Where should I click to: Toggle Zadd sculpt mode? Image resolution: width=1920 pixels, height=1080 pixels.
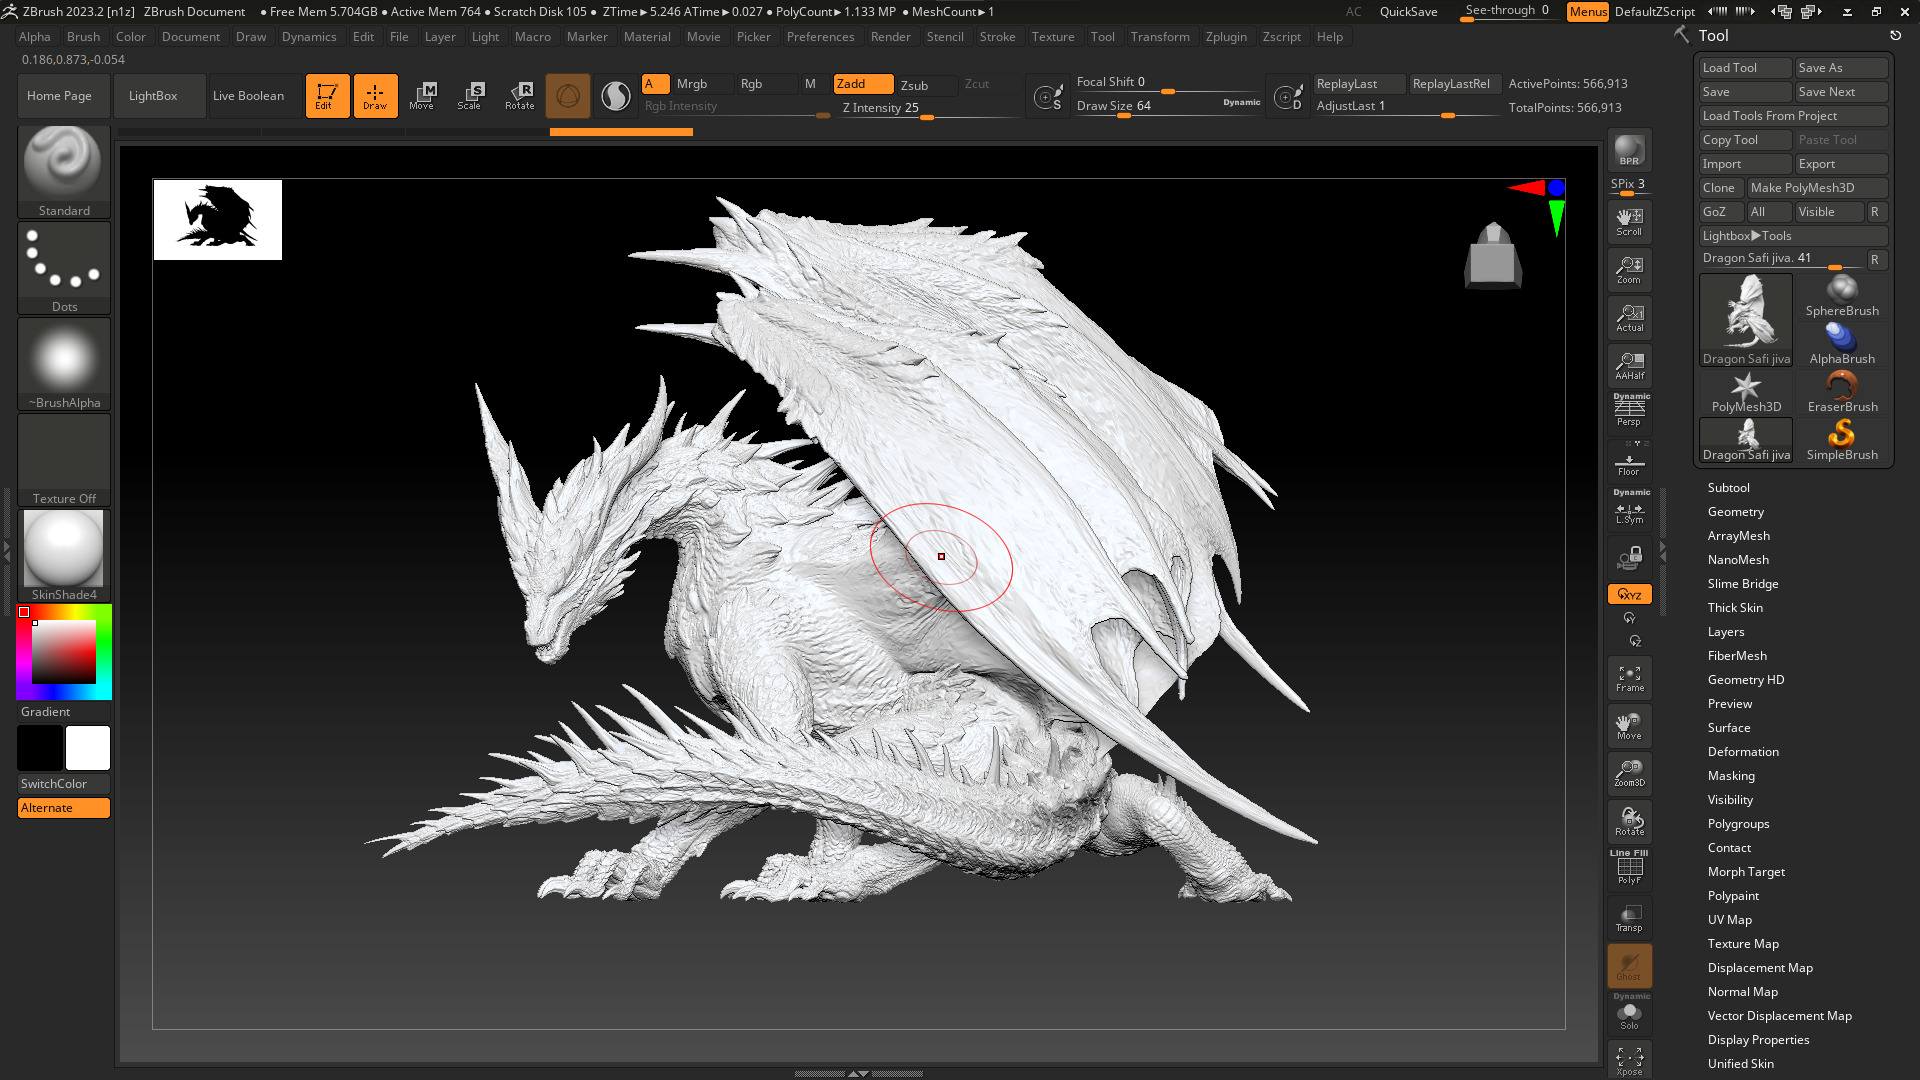pyautogui.click(x=863, y=84)
